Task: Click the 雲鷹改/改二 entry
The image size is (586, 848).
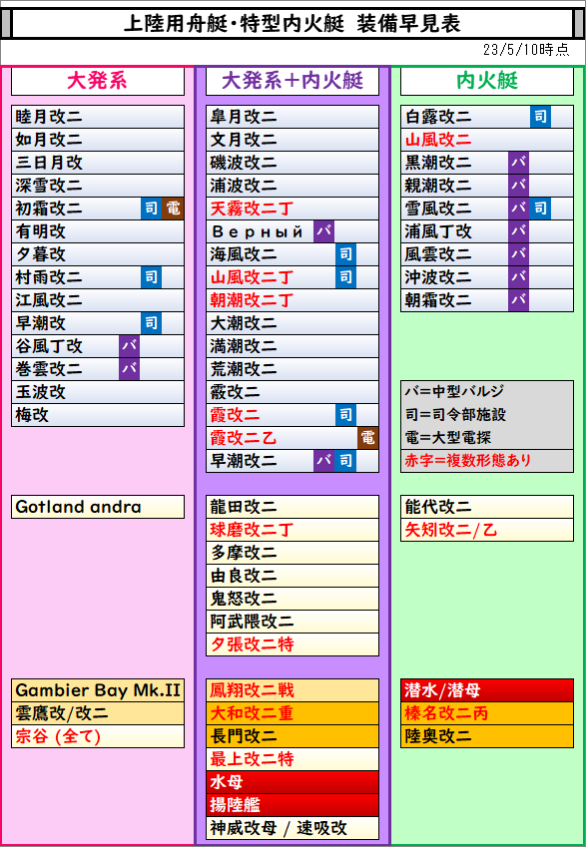Action: (x=98, y=713)
